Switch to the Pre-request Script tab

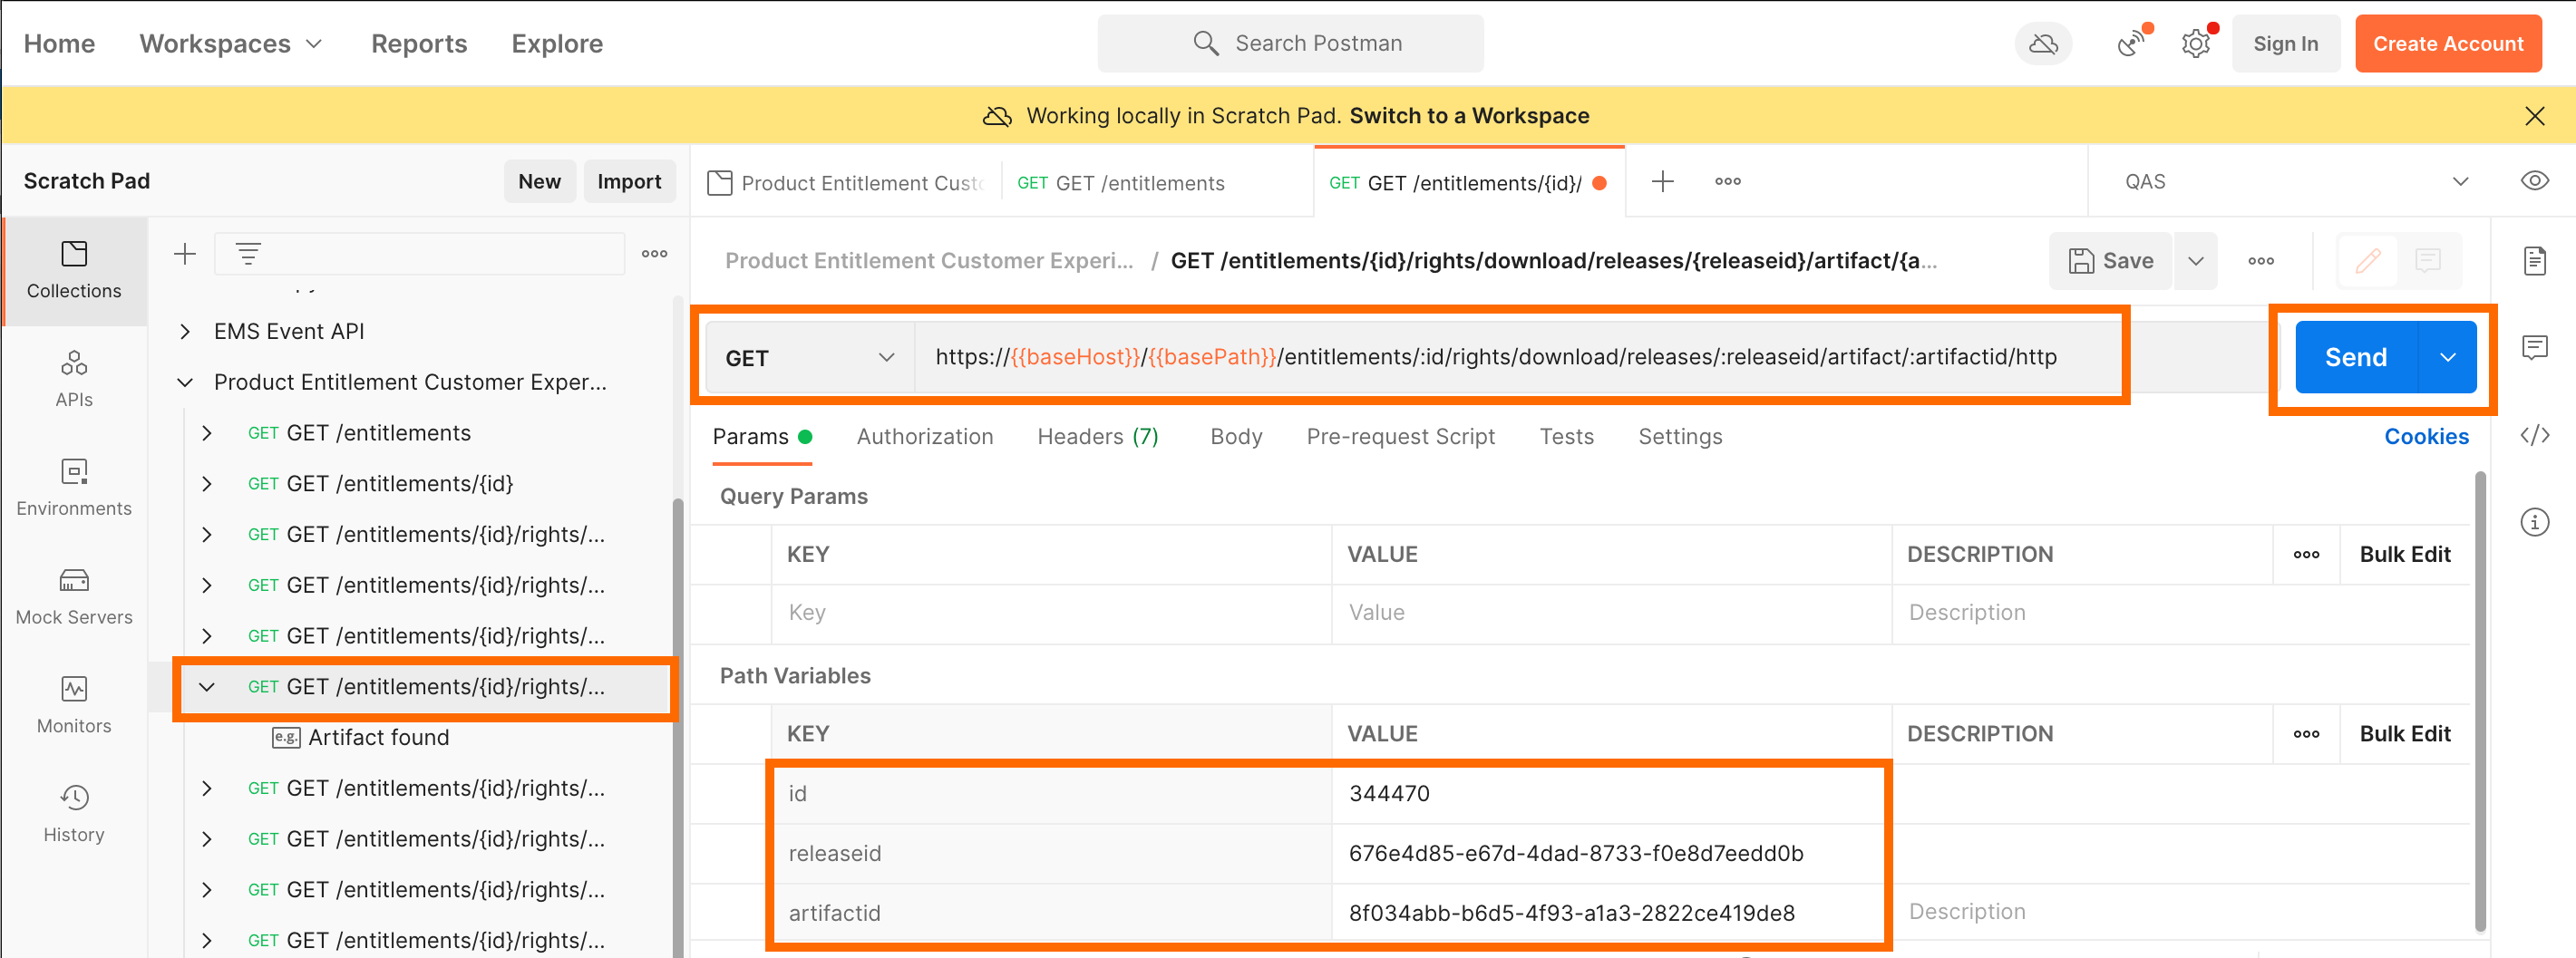click(1400, 437)
